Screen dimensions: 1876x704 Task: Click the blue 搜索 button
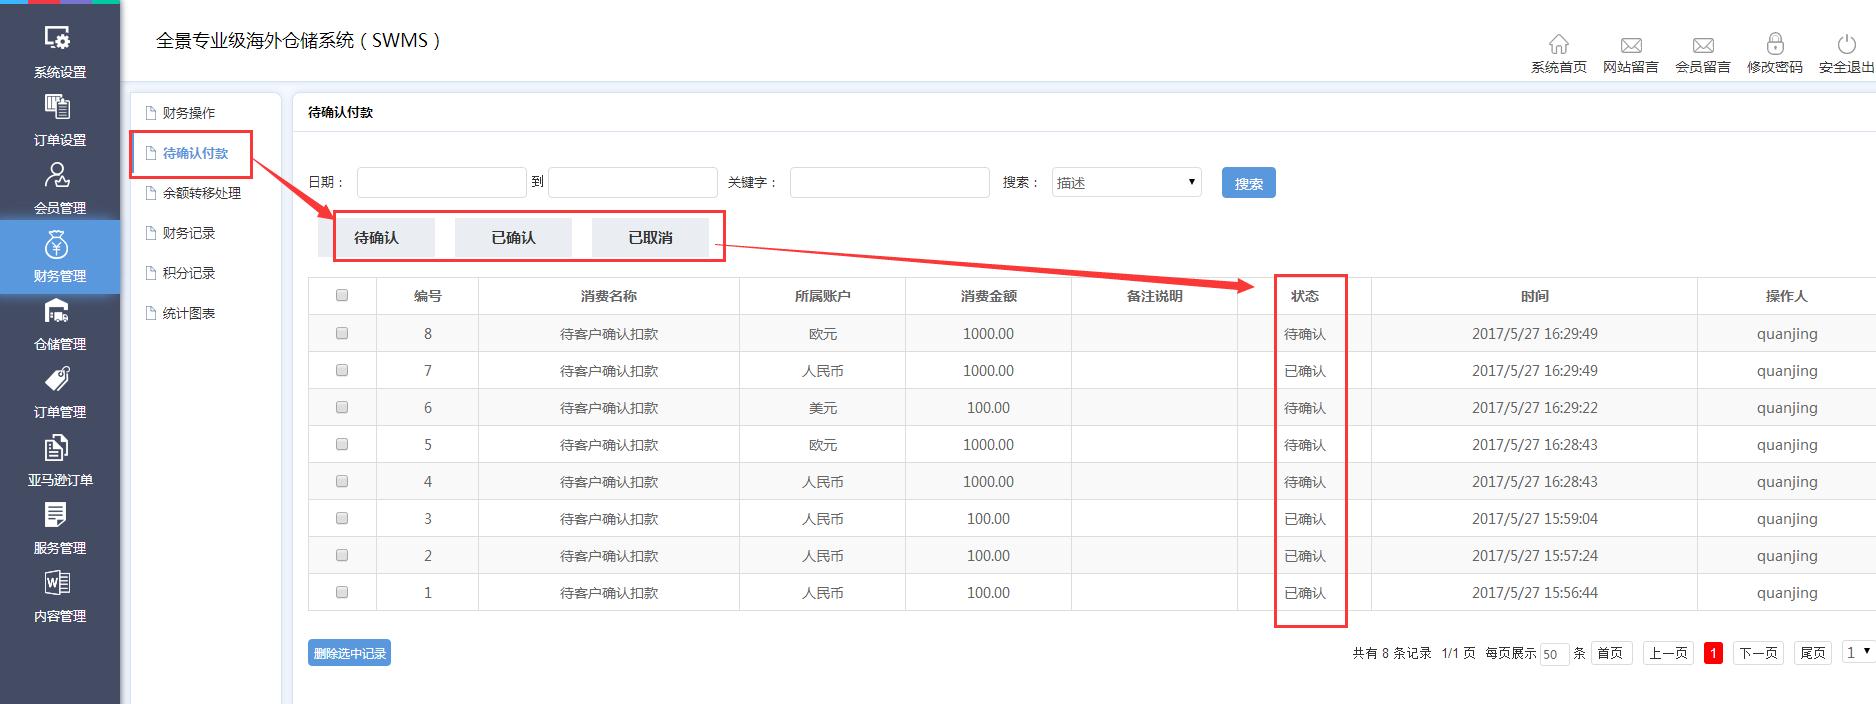(1248, 183)
